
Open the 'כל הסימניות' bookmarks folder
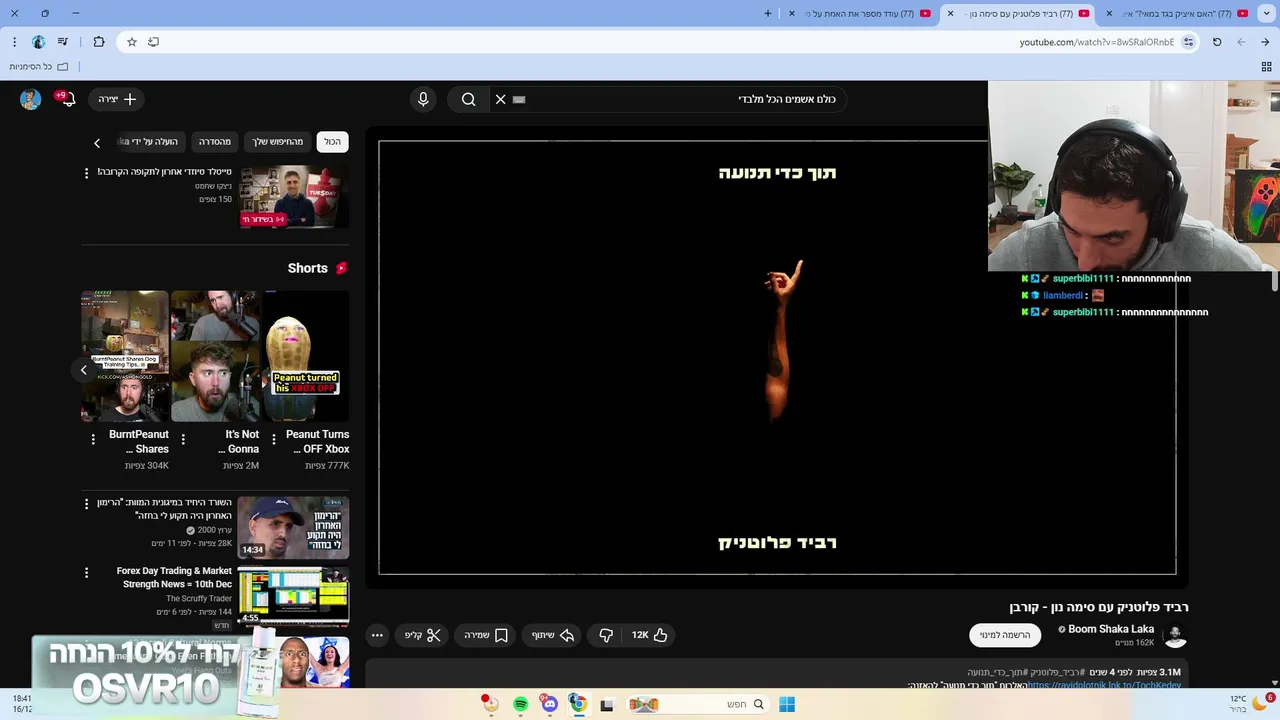tap(39, 67)
